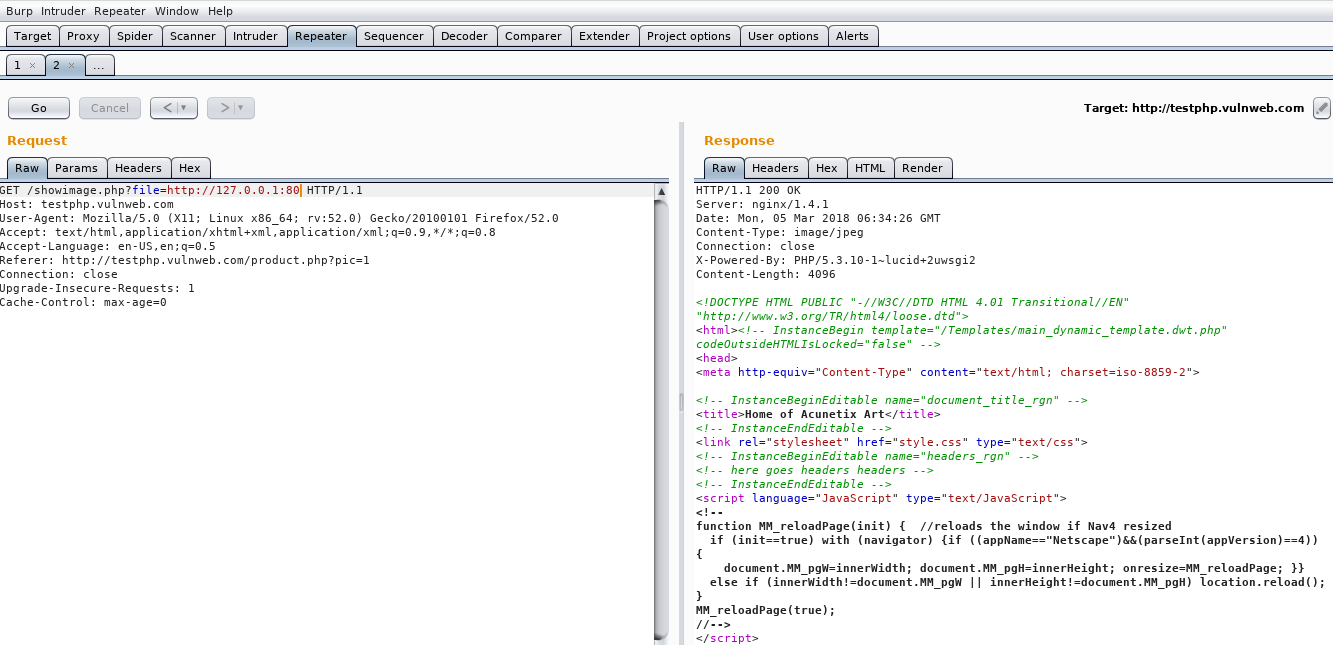Click the request scrollbar up arrow
This screenshot has height=645, width=1333.
click(661, 191)
